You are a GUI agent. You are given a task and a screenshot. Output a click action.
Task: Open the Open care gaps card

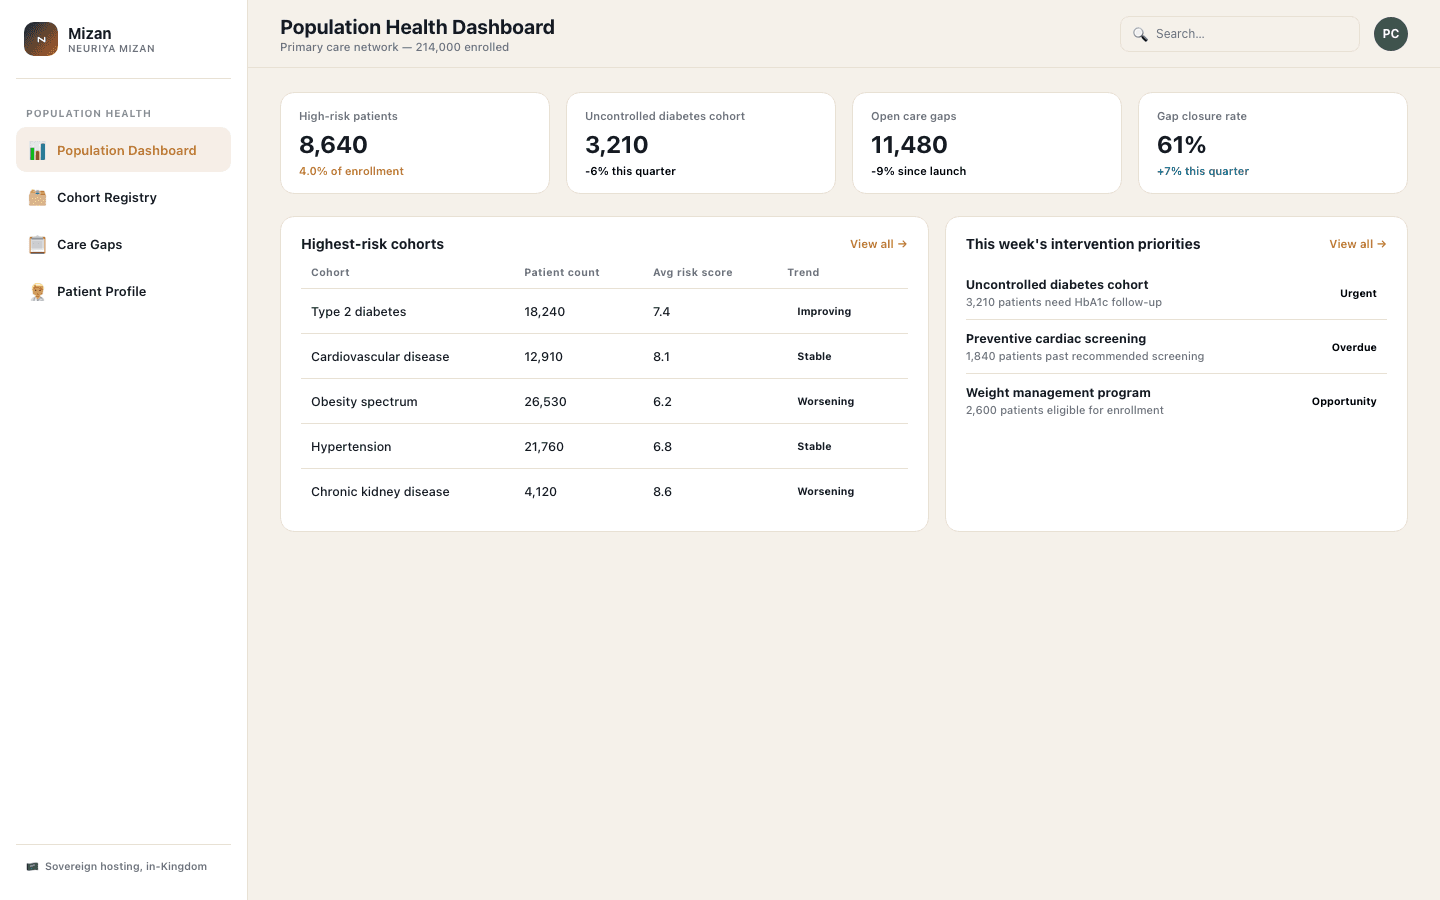point(987,143)
